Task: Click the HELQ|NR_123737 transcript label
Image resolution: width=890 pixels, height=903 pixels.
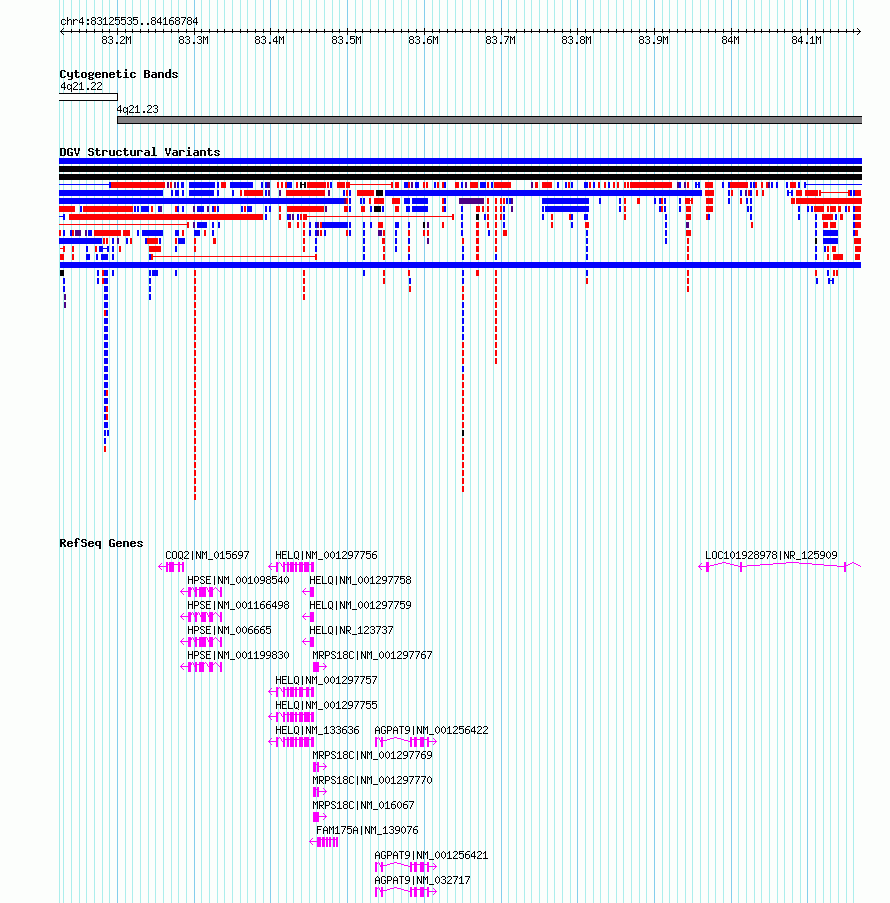Action: pos(351,631)
